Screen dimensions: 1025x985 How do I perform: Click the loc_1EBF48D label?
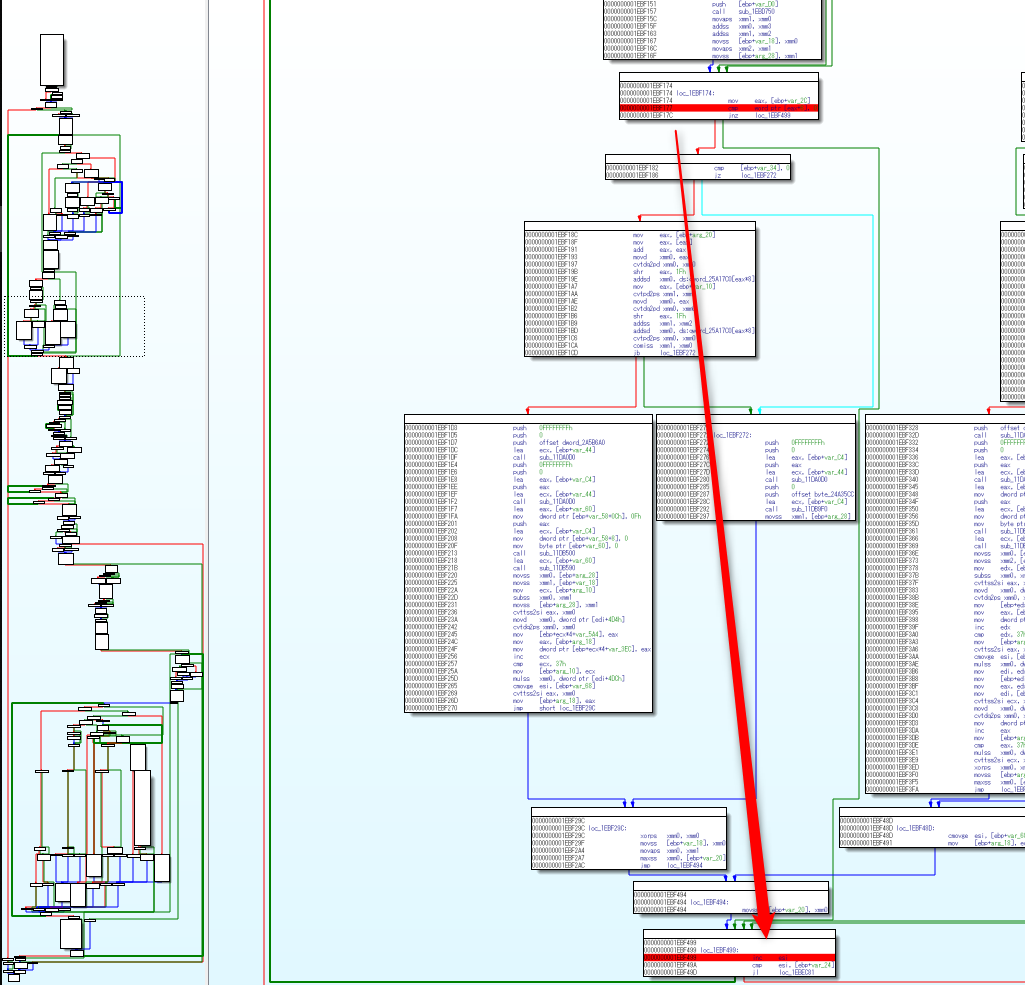pyautogui.click(x=915, y=828)
